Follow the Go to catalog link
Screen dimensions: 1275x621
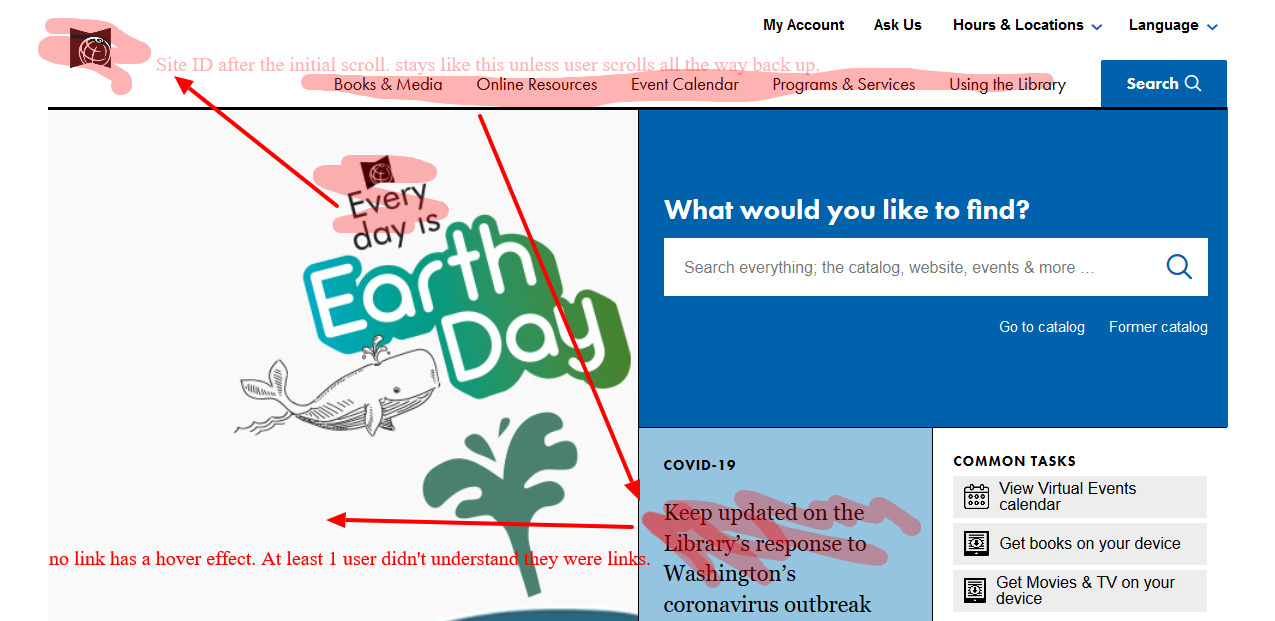[x=1041, y=327]
